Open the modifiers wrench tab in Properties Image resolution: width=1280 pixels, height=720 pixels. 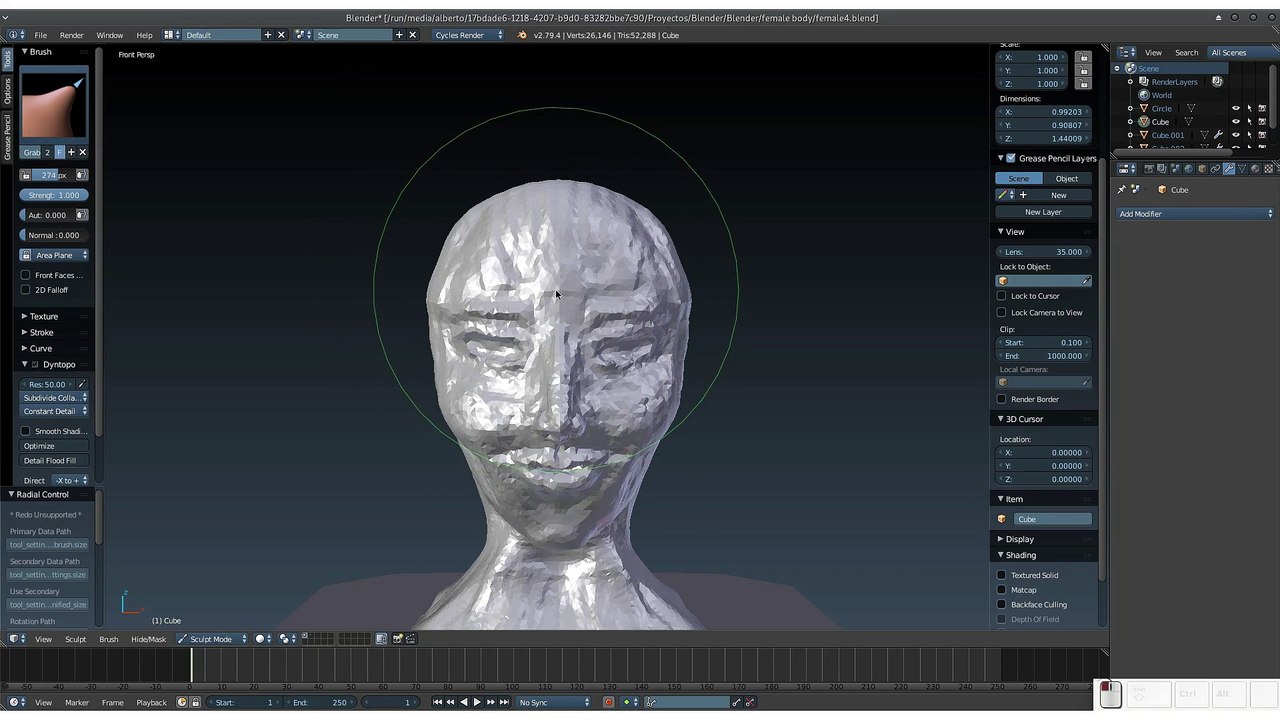tap(1229, 168)
